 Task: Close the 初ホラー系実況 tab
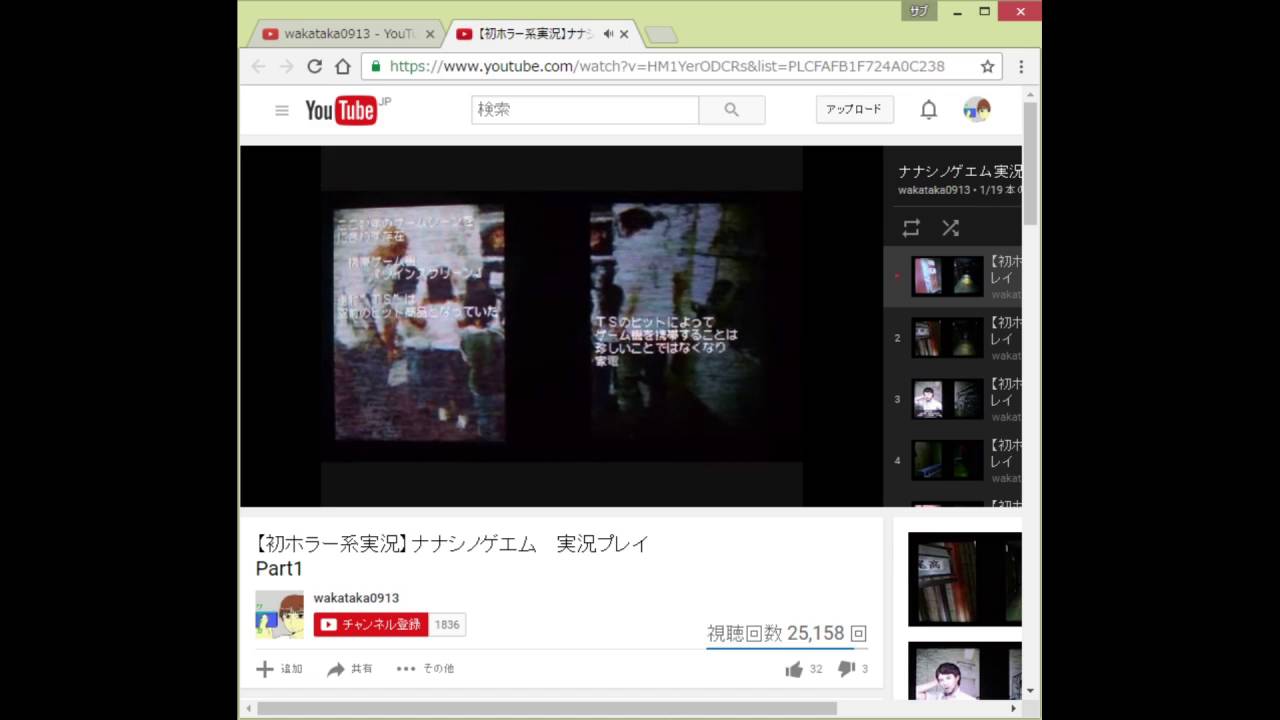[x=624, y=34]
